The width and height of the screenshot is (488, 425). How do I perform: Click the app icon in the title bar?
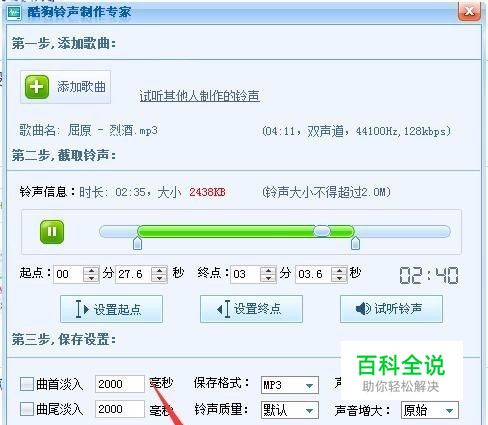(x=14, y=13)
